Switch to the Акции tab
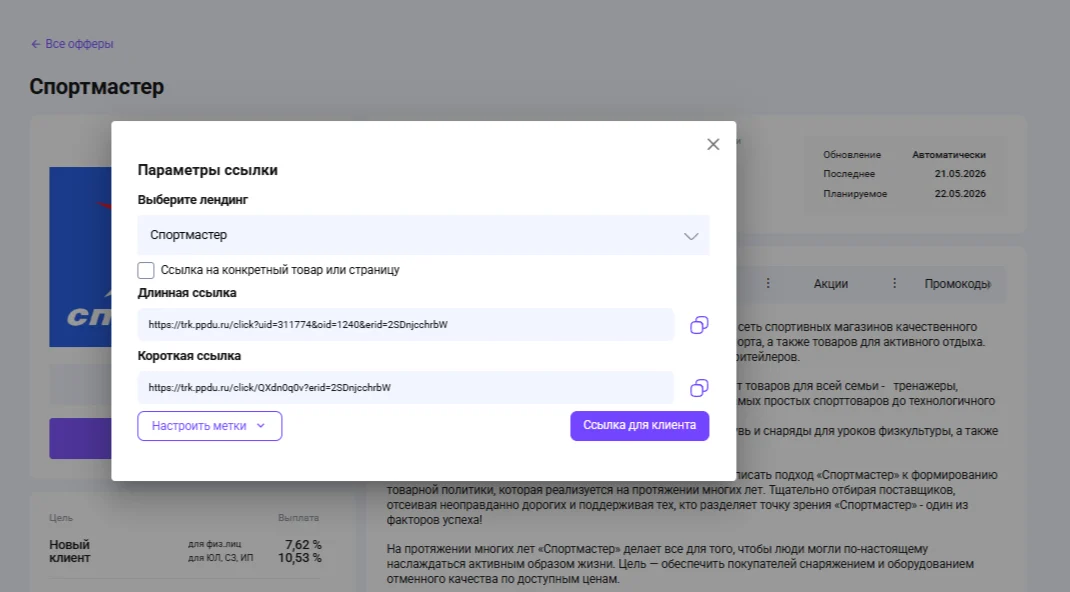The height and width of the screenshot is (592, 1070). pyautogui.click(x=830, y=284)
